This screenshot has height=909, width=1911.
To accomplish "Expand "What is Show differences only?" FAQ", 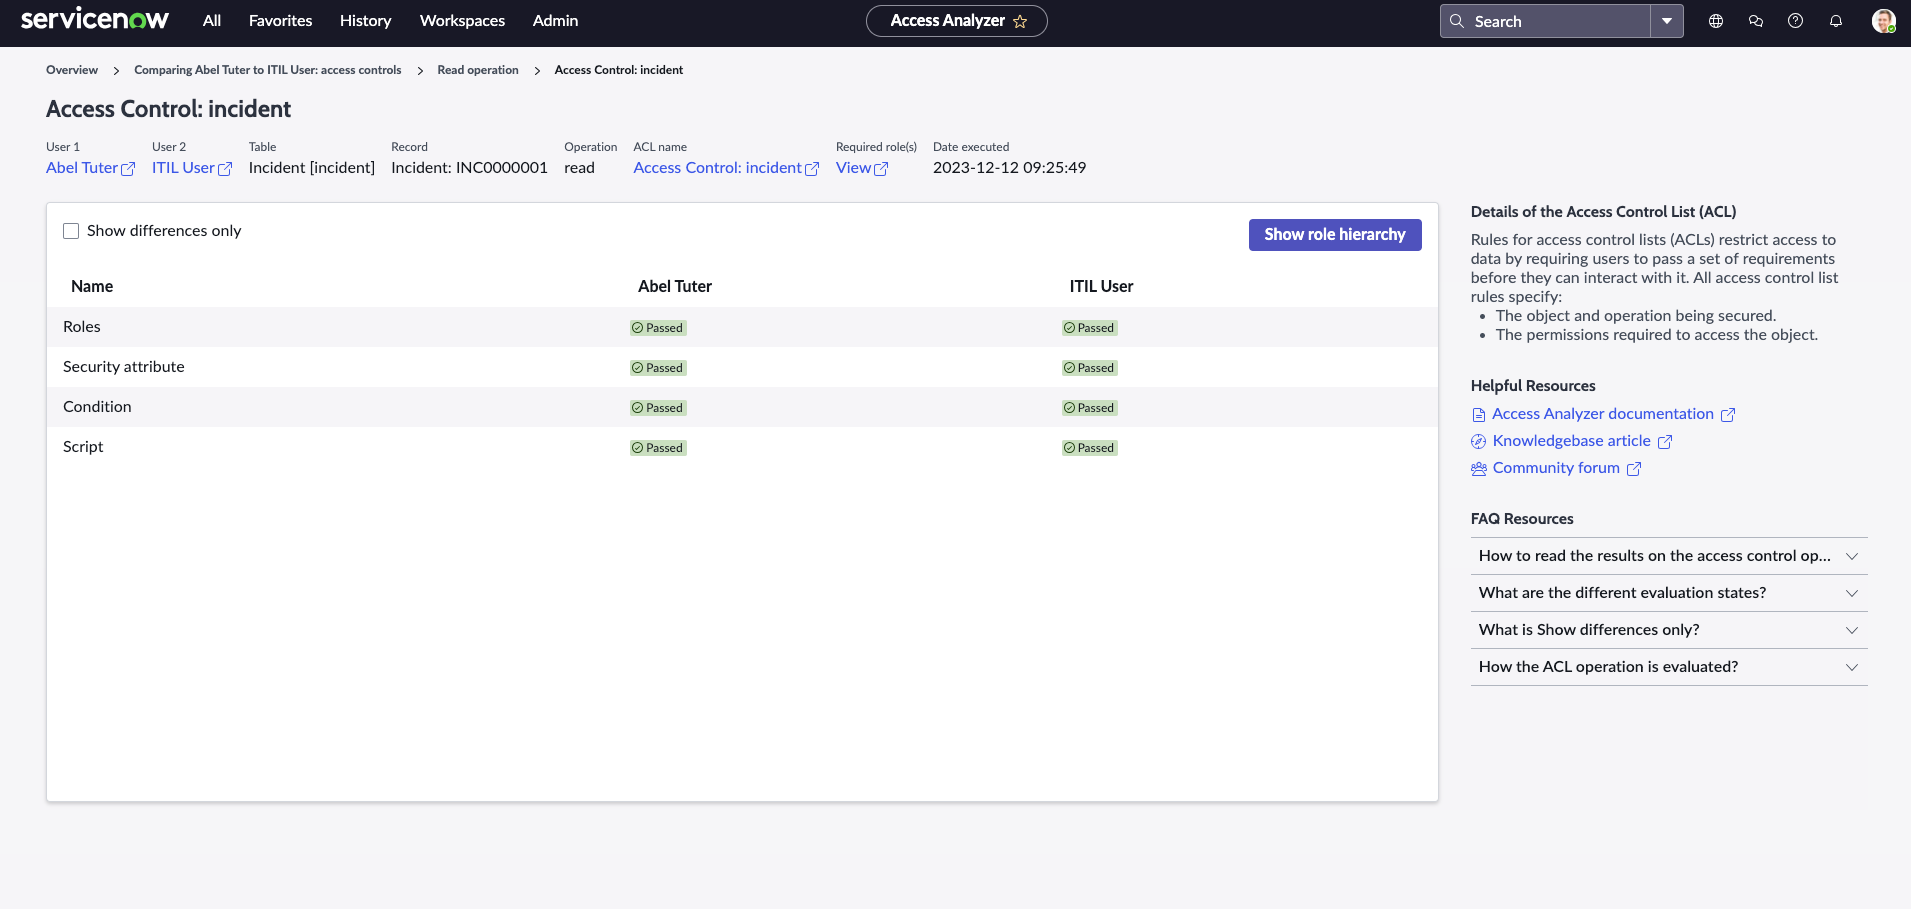I will [1669, 630].
